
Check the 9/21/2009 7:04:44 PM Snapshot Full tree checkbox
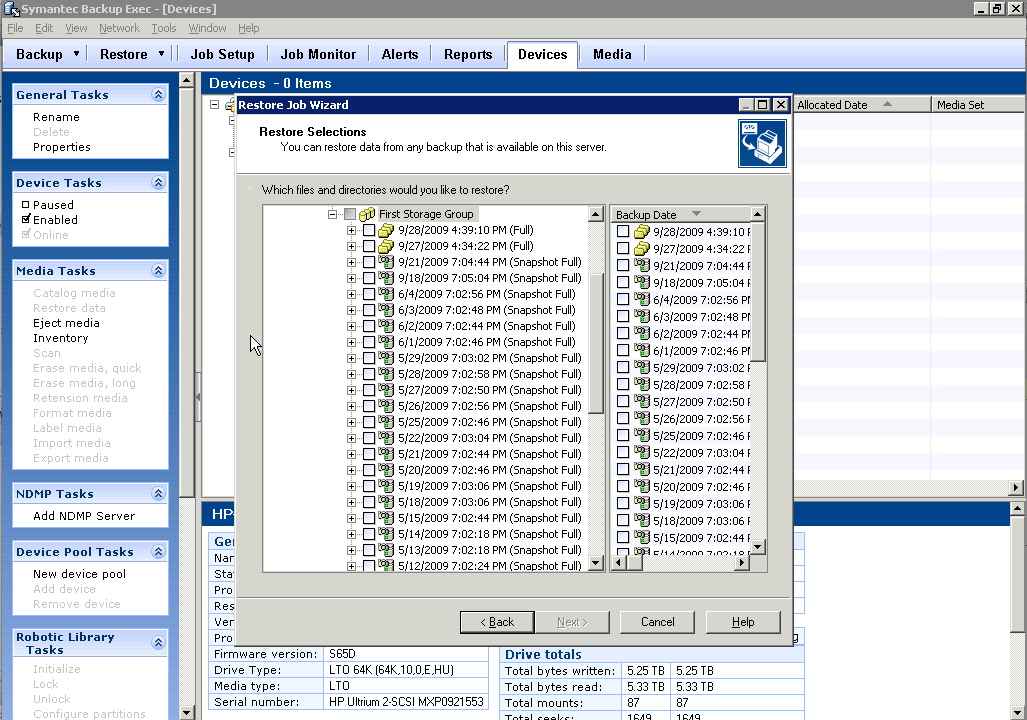(369, 262)
